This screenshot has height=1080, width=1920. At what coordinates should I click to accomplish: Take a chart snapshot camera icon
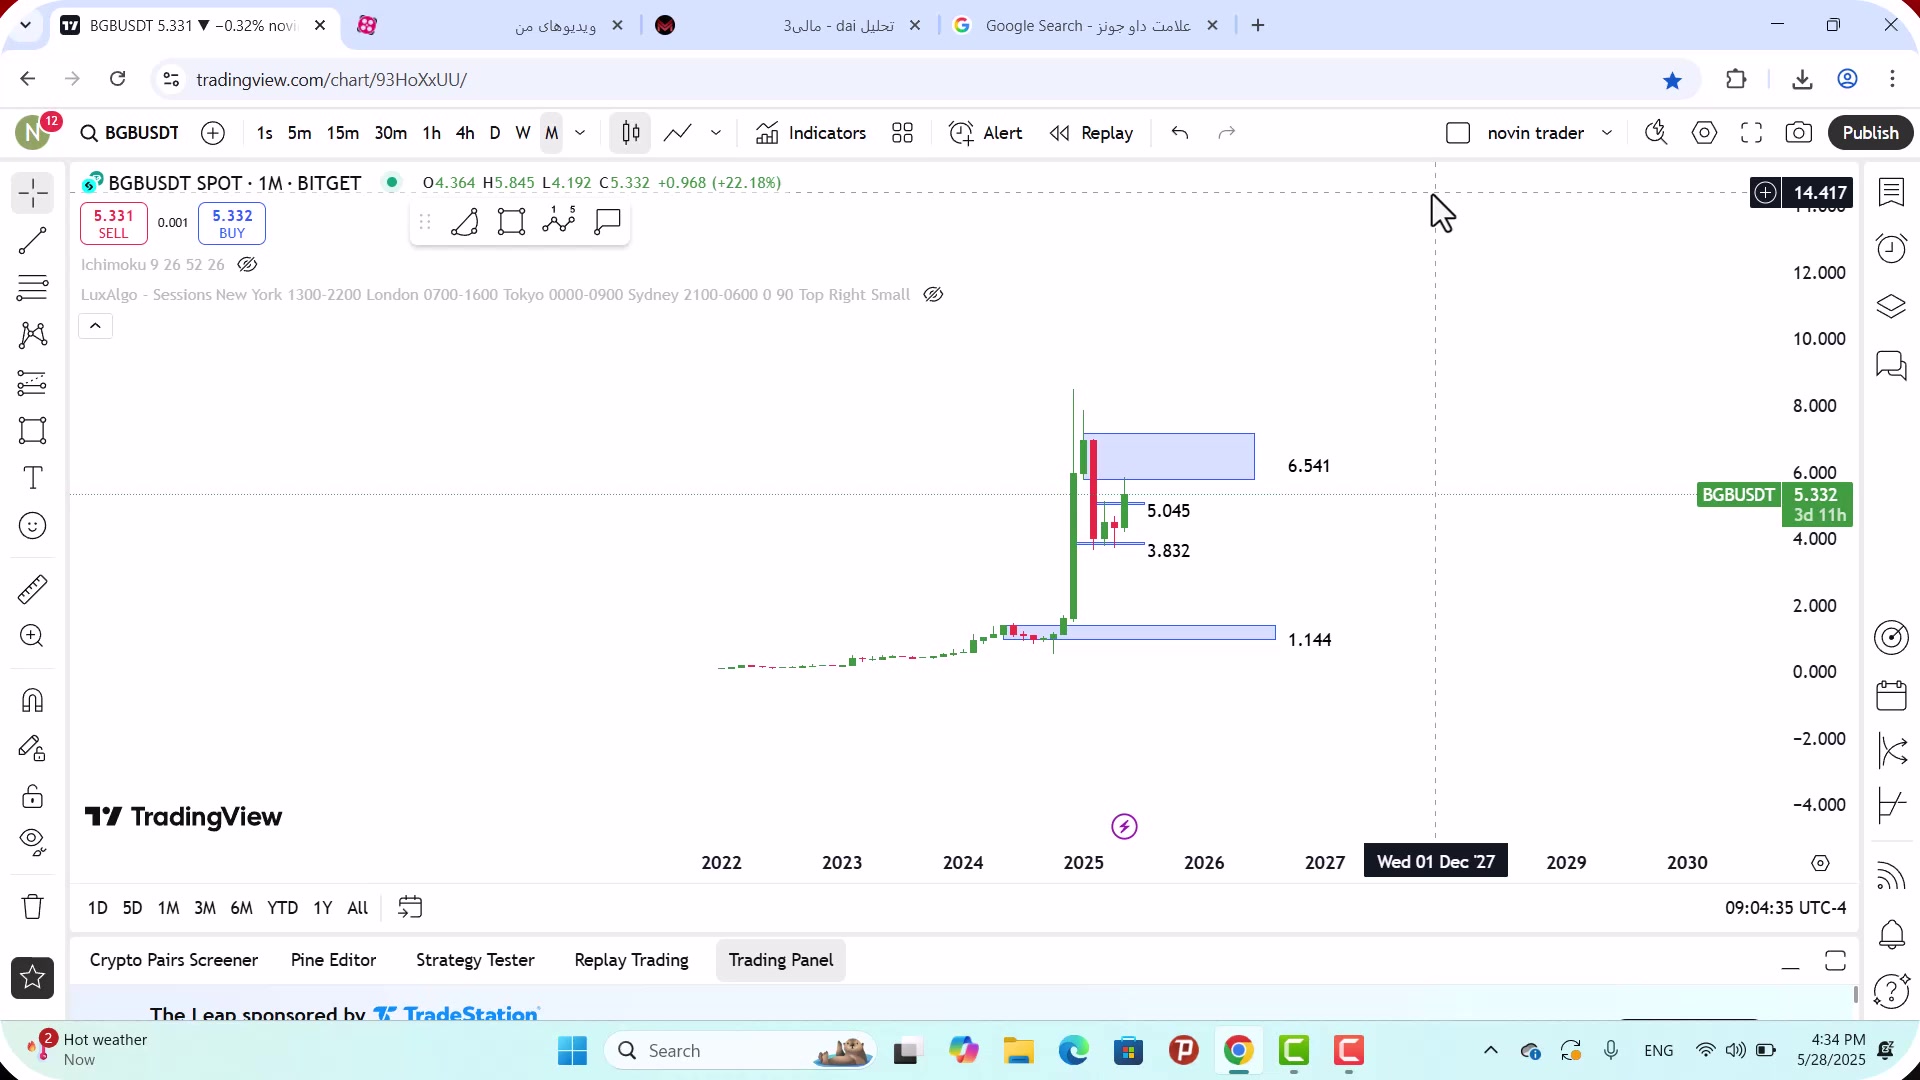point(1799,133)
